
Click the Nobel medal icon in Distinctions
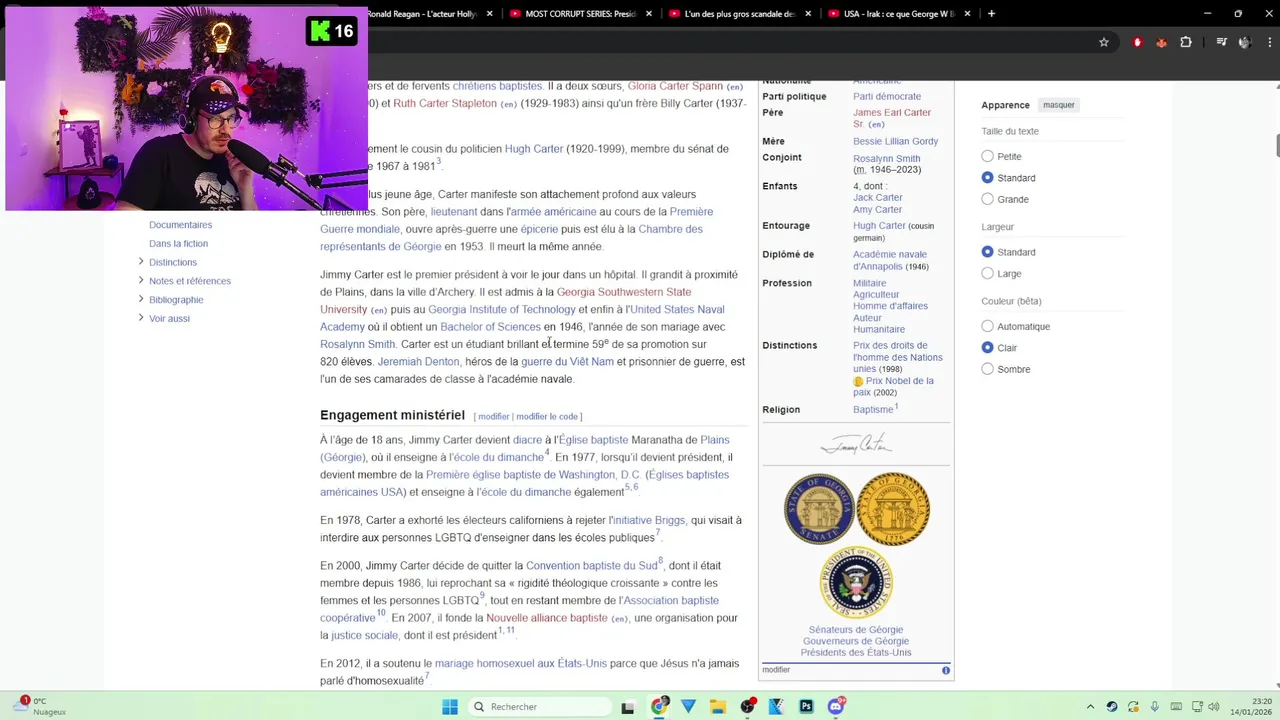click(858, 381)
